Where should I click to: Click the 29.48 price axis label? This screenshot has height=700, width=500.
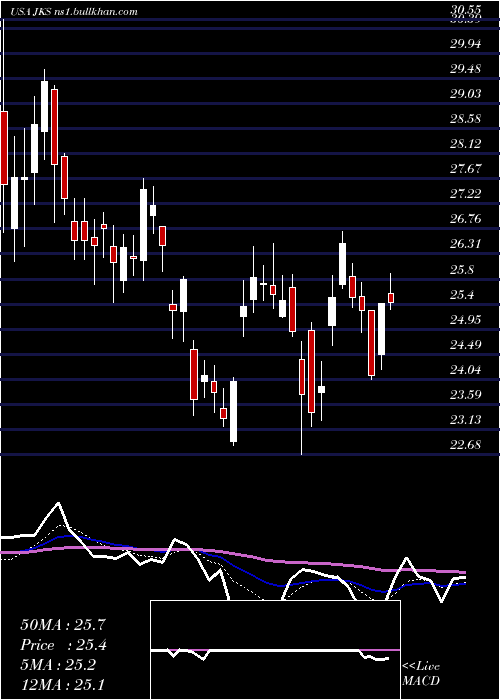point(465,69)
